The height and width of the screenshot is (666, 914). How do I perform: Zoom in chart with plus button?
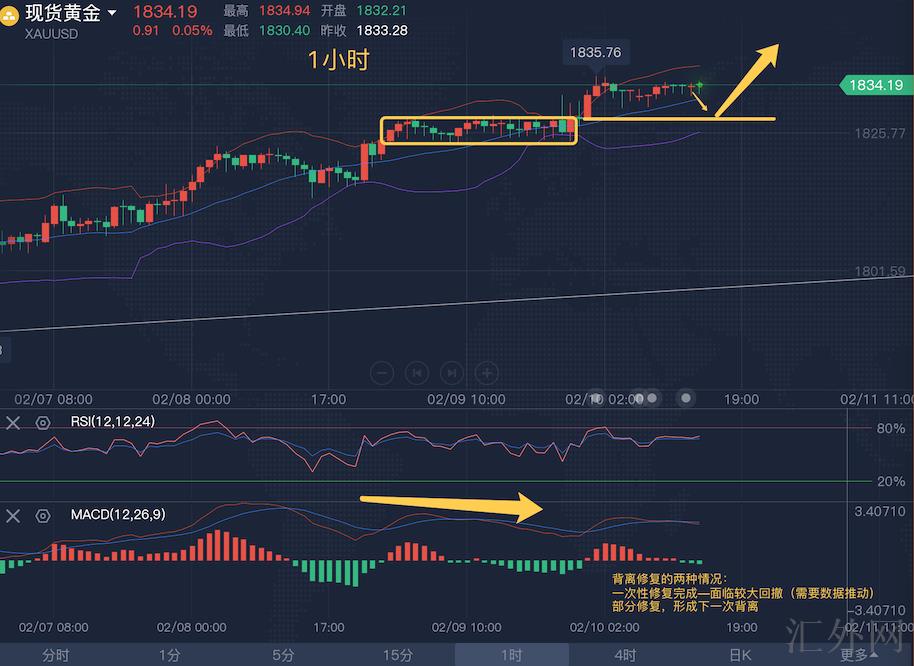tap(487, 372)
